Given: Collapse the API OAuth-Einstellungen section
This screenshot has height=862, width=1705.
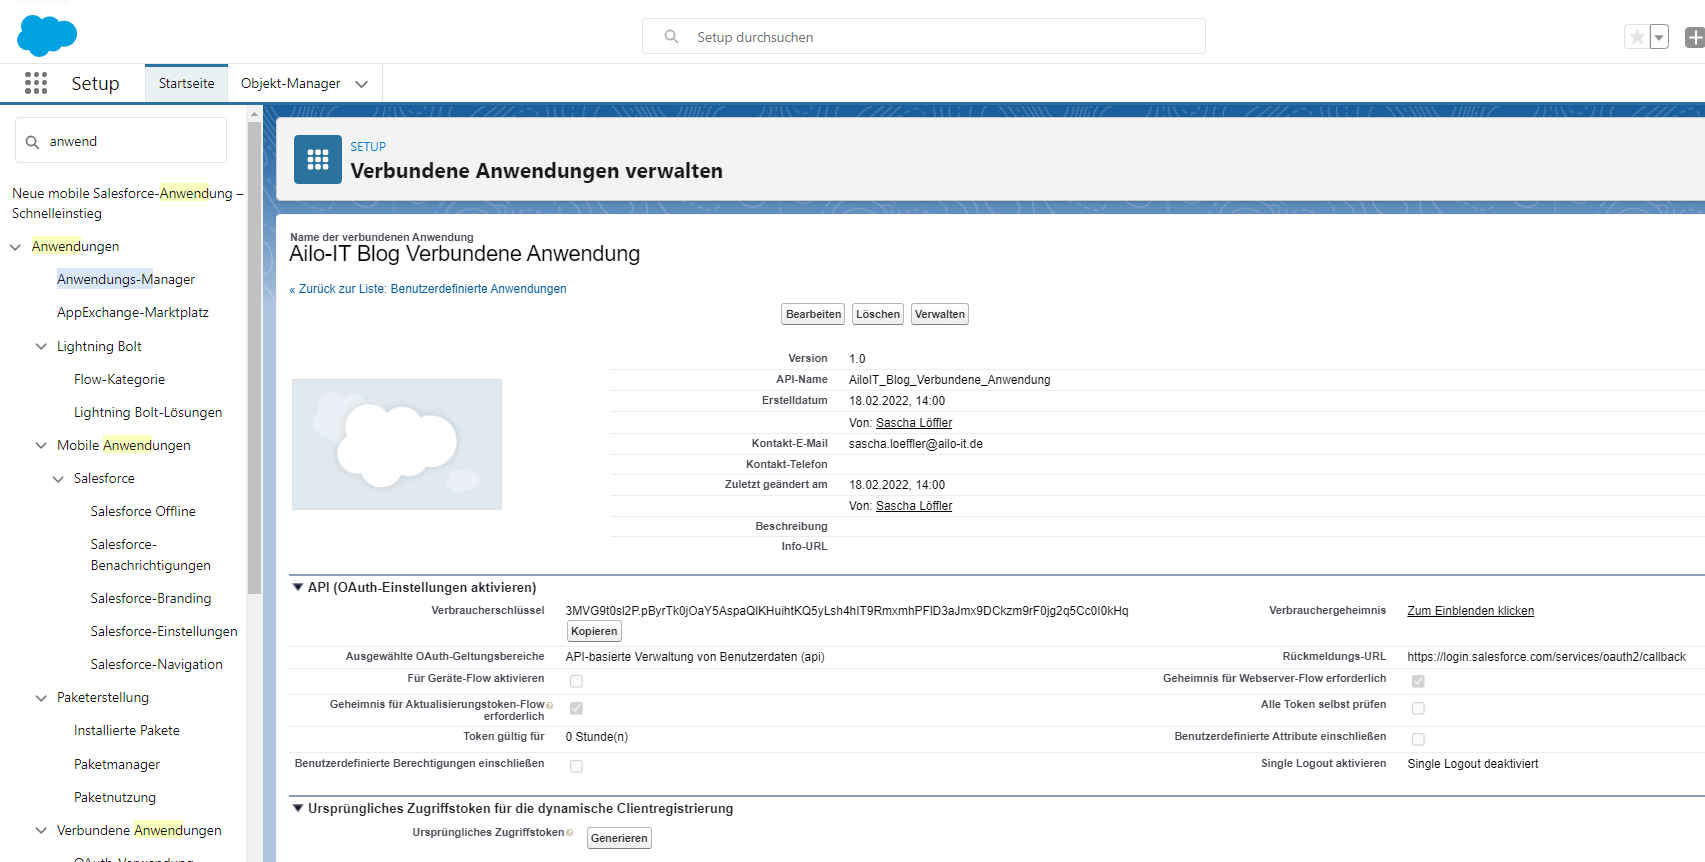Looking at the screenshot, I should point(297,587).
